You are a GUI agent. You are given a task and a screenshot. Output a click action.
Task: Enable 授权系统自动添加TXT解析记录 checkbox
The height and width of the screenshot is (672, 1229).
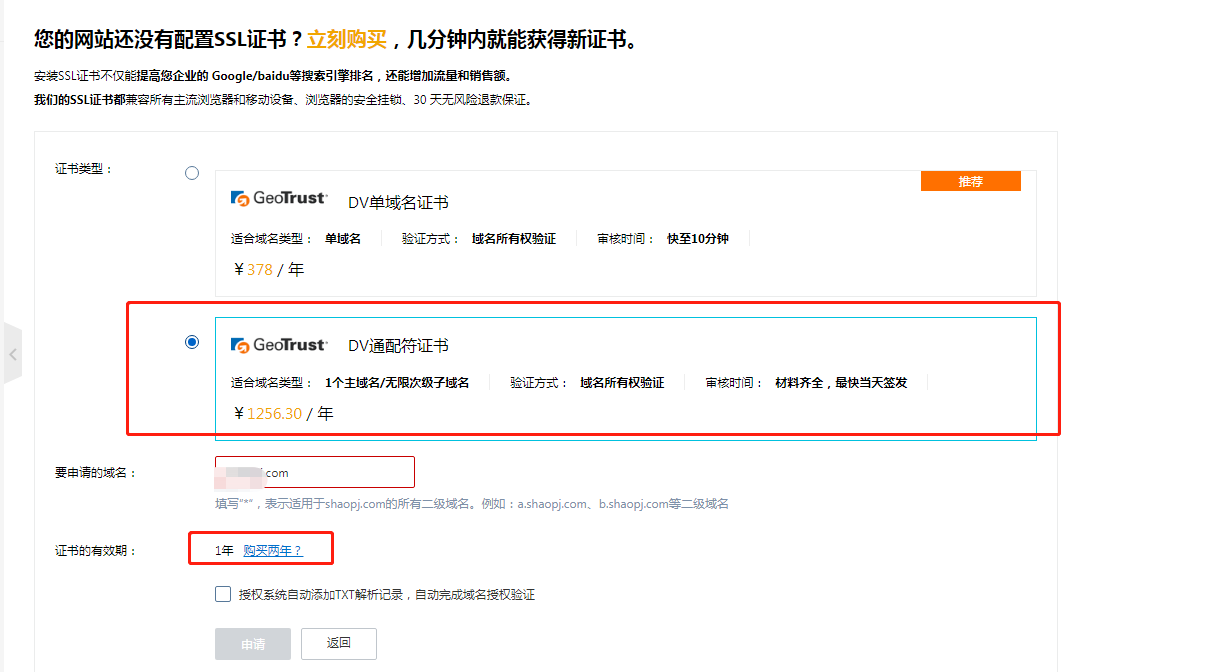223,594
